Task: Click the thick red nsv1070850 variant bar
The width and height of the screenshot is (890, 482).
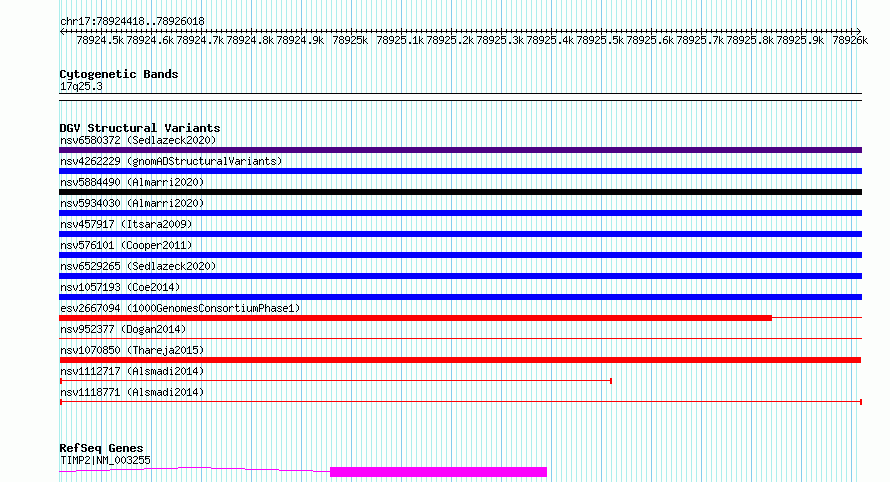Action: click(460, 360)
